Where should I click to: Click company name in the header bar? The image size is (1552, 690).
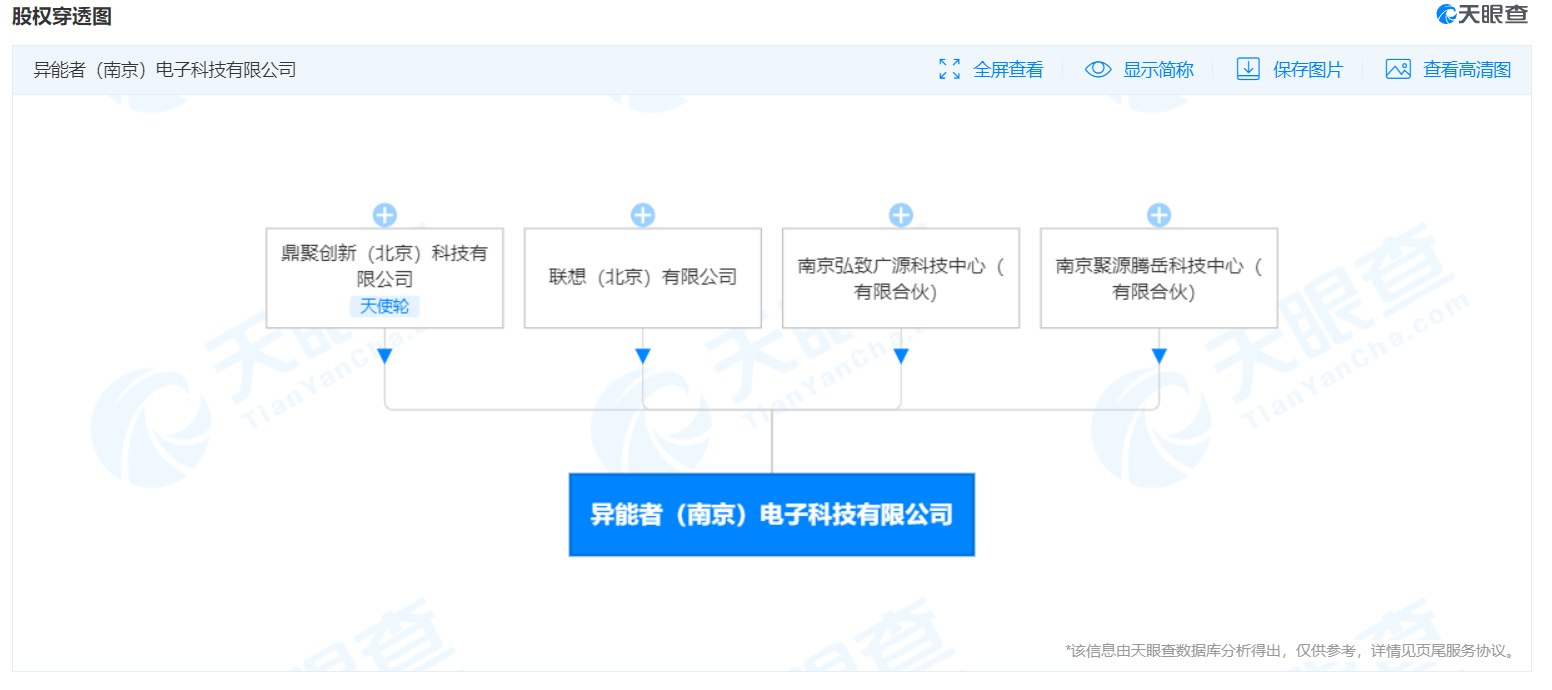pyautogui.click(x=165, y=69)
